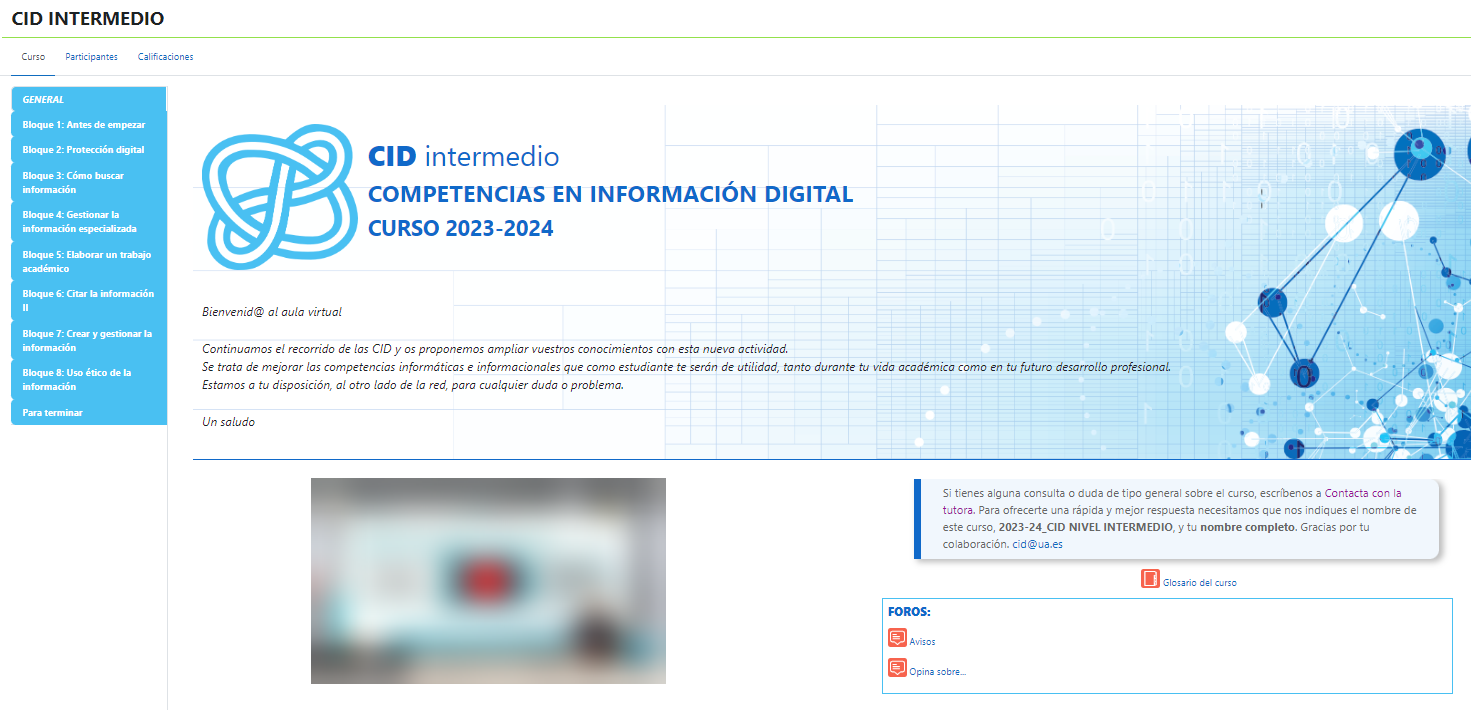Viewport: 1471px width, 718px height.
Task: Click the Glosario del curso book icon
Action: pyautogui.click(x=1150, y=579)
